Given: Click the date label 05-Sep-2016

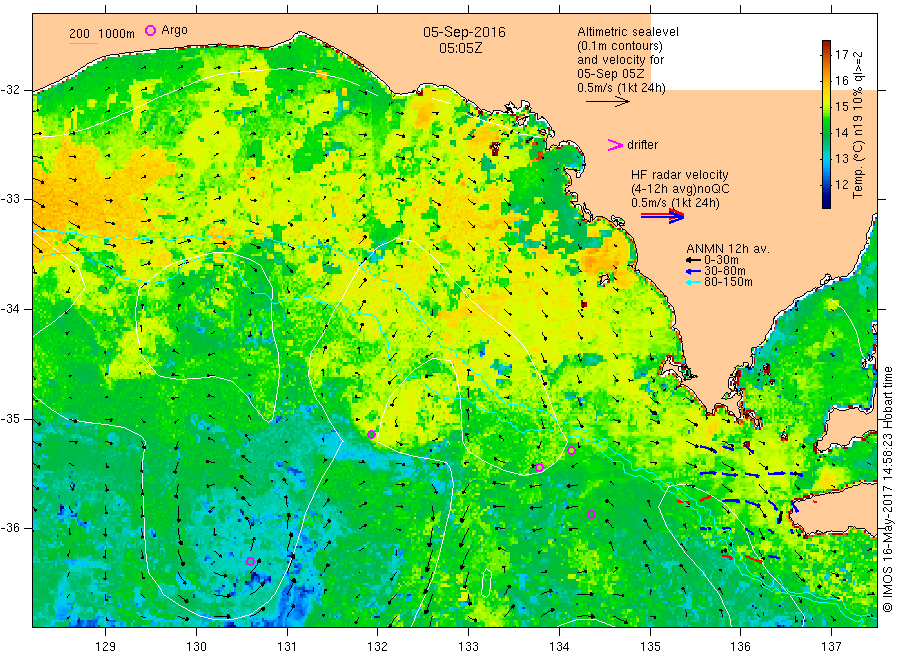Looking at the screenshot, I should pyautogui.click(x=464, y=32).
